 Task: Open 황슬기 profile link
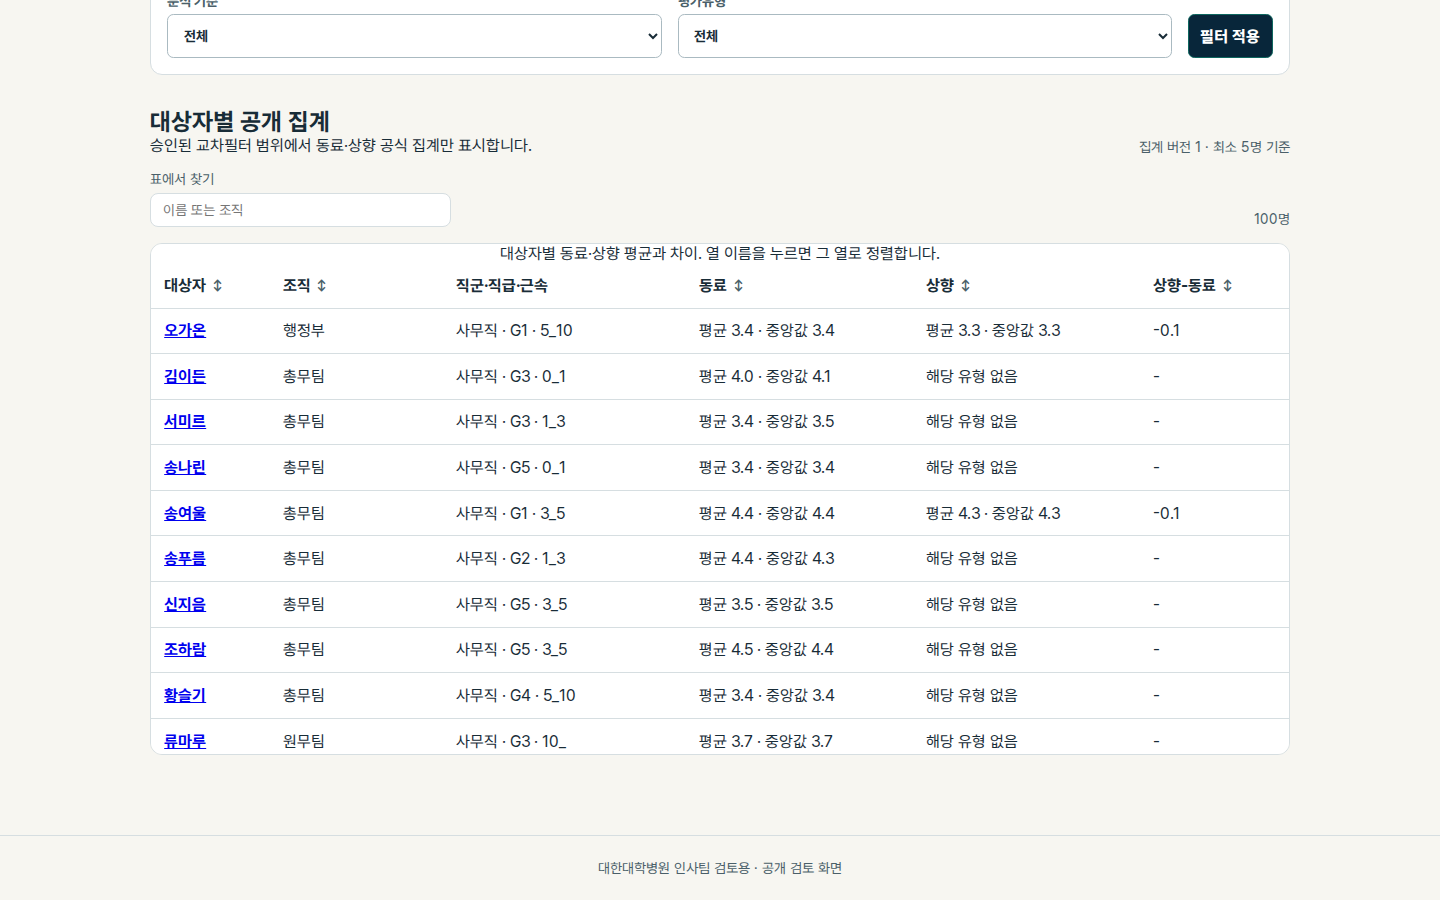[x=185, y=696]
